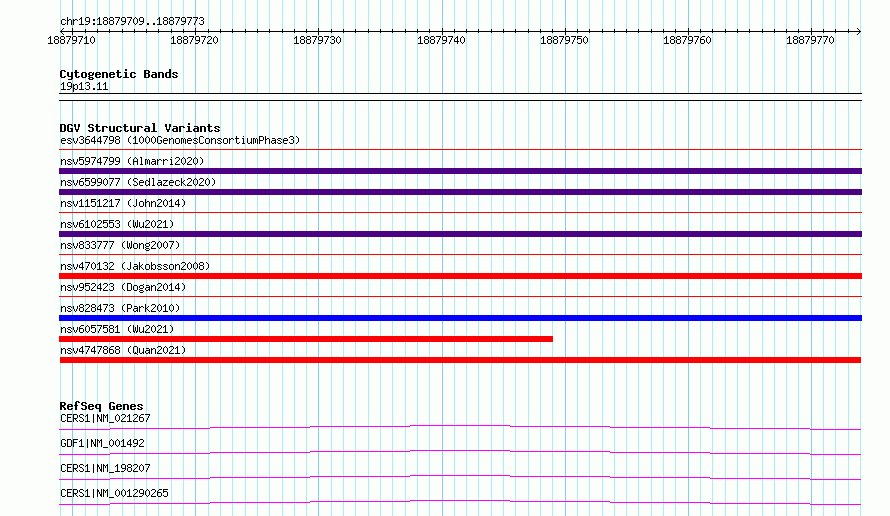Click ruler position 18879750

coord(564,40)
